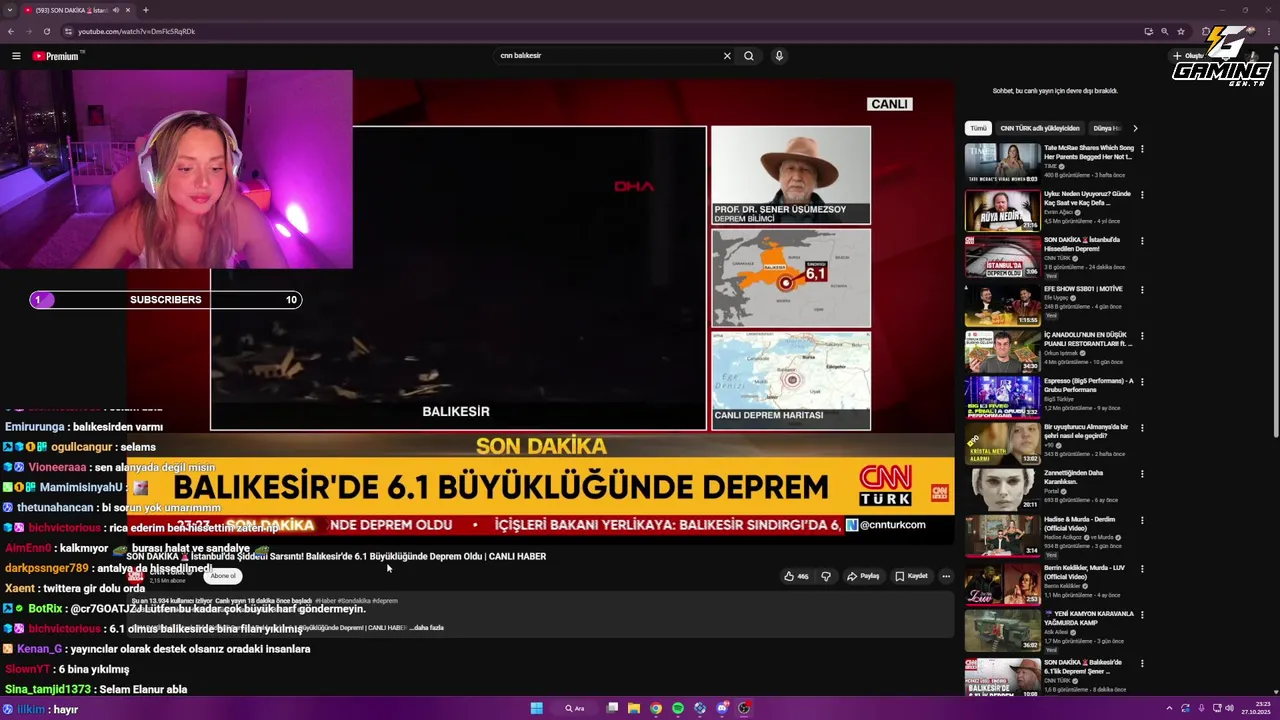Viewport: 1280px width, 720px height.
Task: Click the 'Oluştur' create button
Action: point(1189,56)
